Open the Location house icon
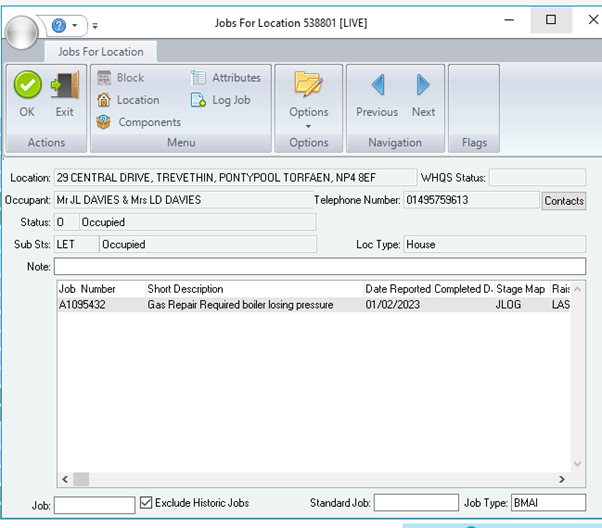Image resolution: width=602 pixels, height=528 pixels. coord(104,100)
